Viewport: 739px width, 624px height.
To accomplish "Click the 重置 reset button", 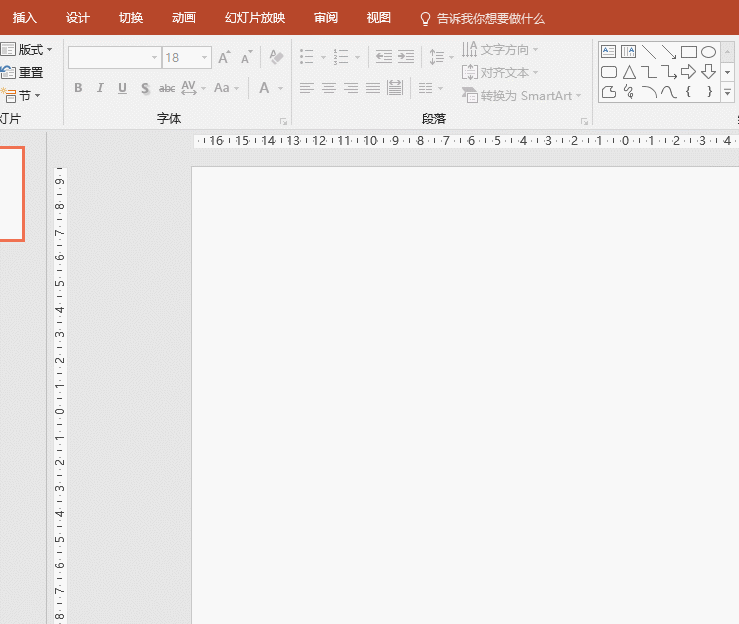I will [22, 73].
